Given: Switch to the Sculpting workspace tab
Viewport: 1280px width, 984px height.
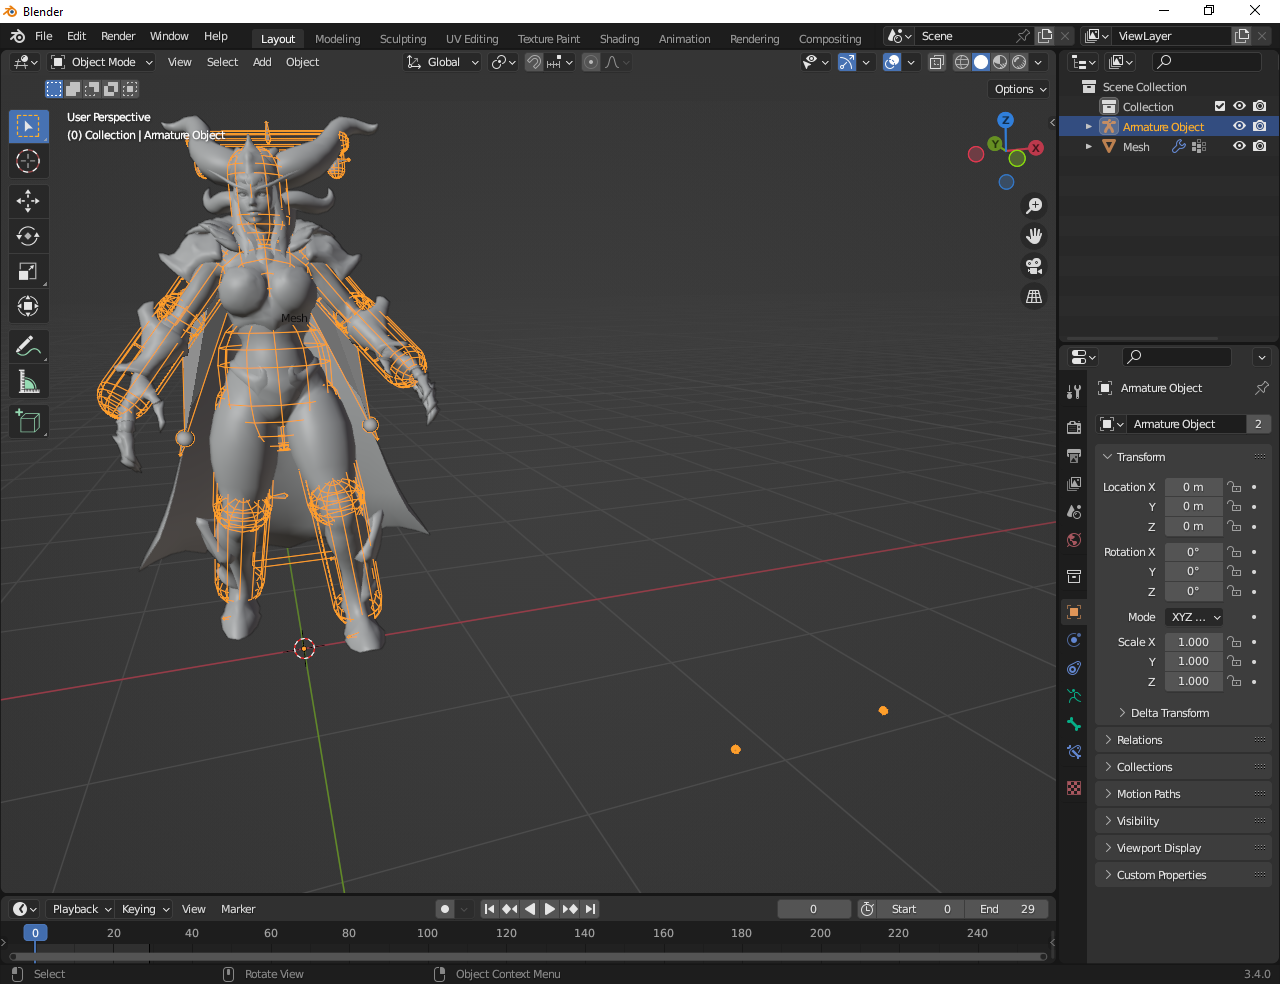Looking at the screenshot, I should tap(402, 39).
